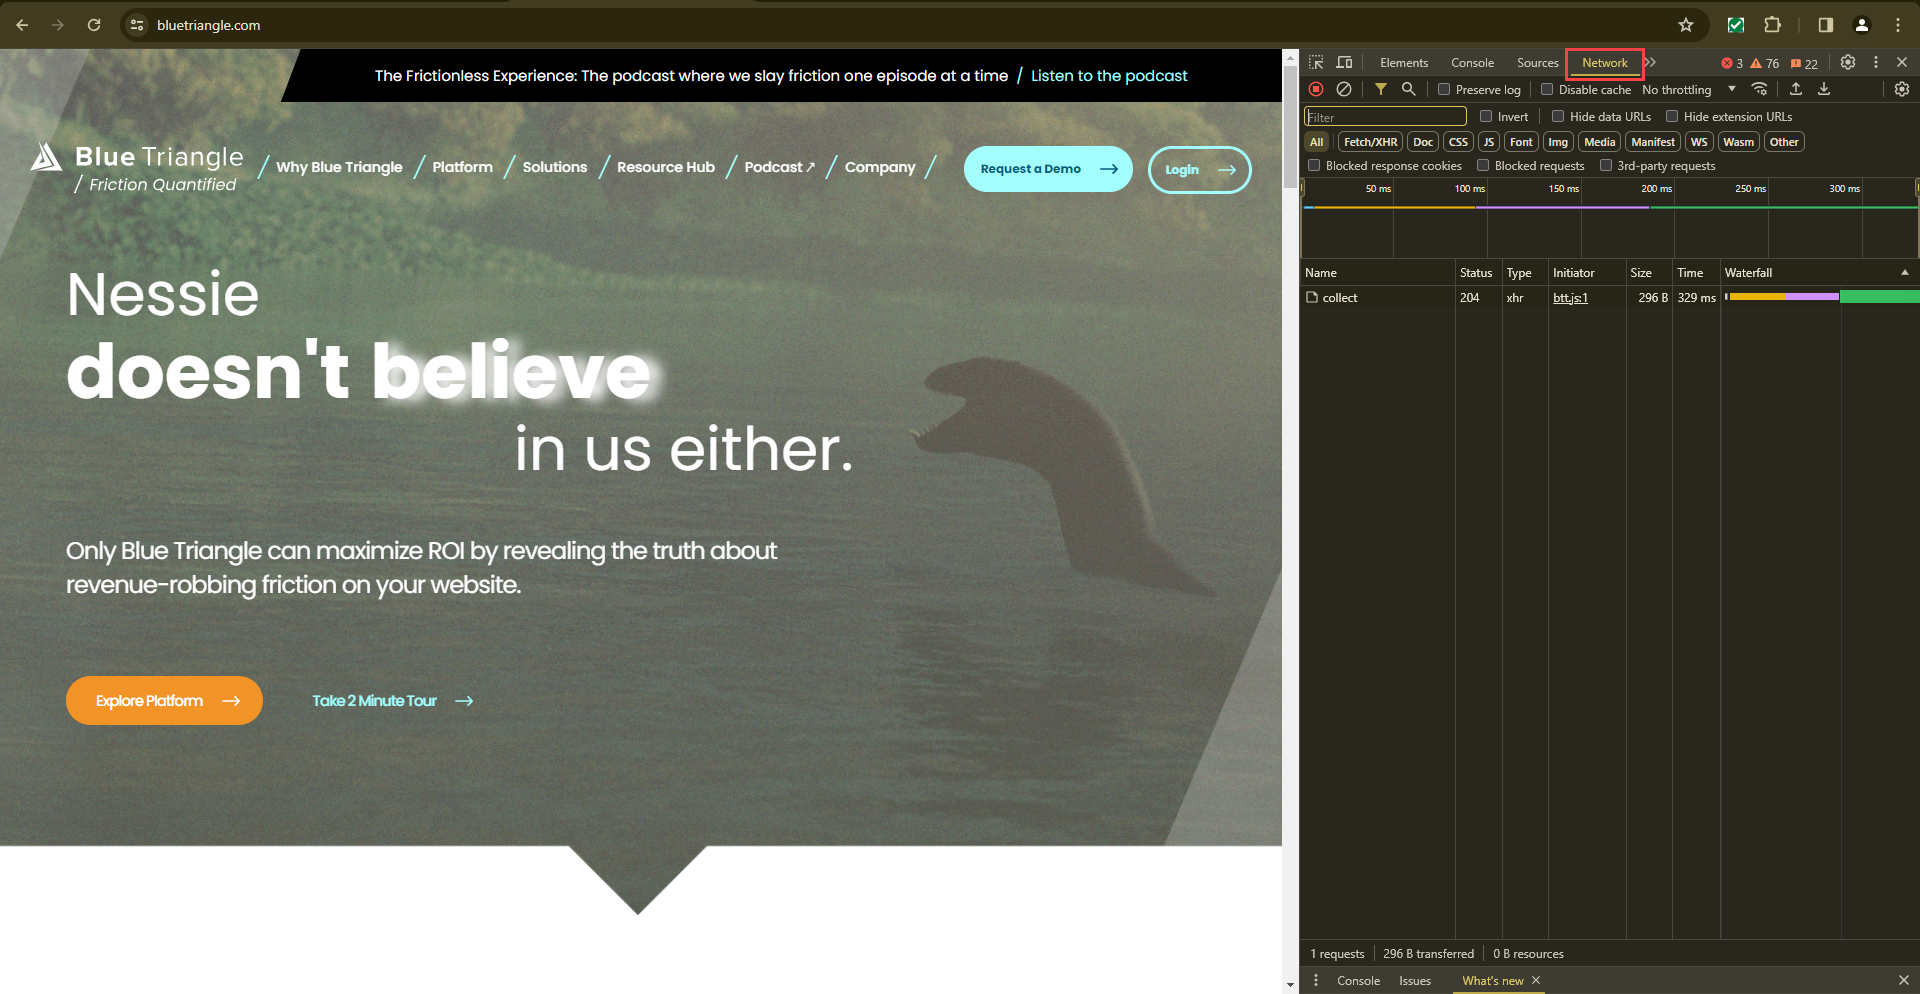Viewport: 1920px width, 994px height.
Task: Switch to the Sources tab
Action: 1537,62
